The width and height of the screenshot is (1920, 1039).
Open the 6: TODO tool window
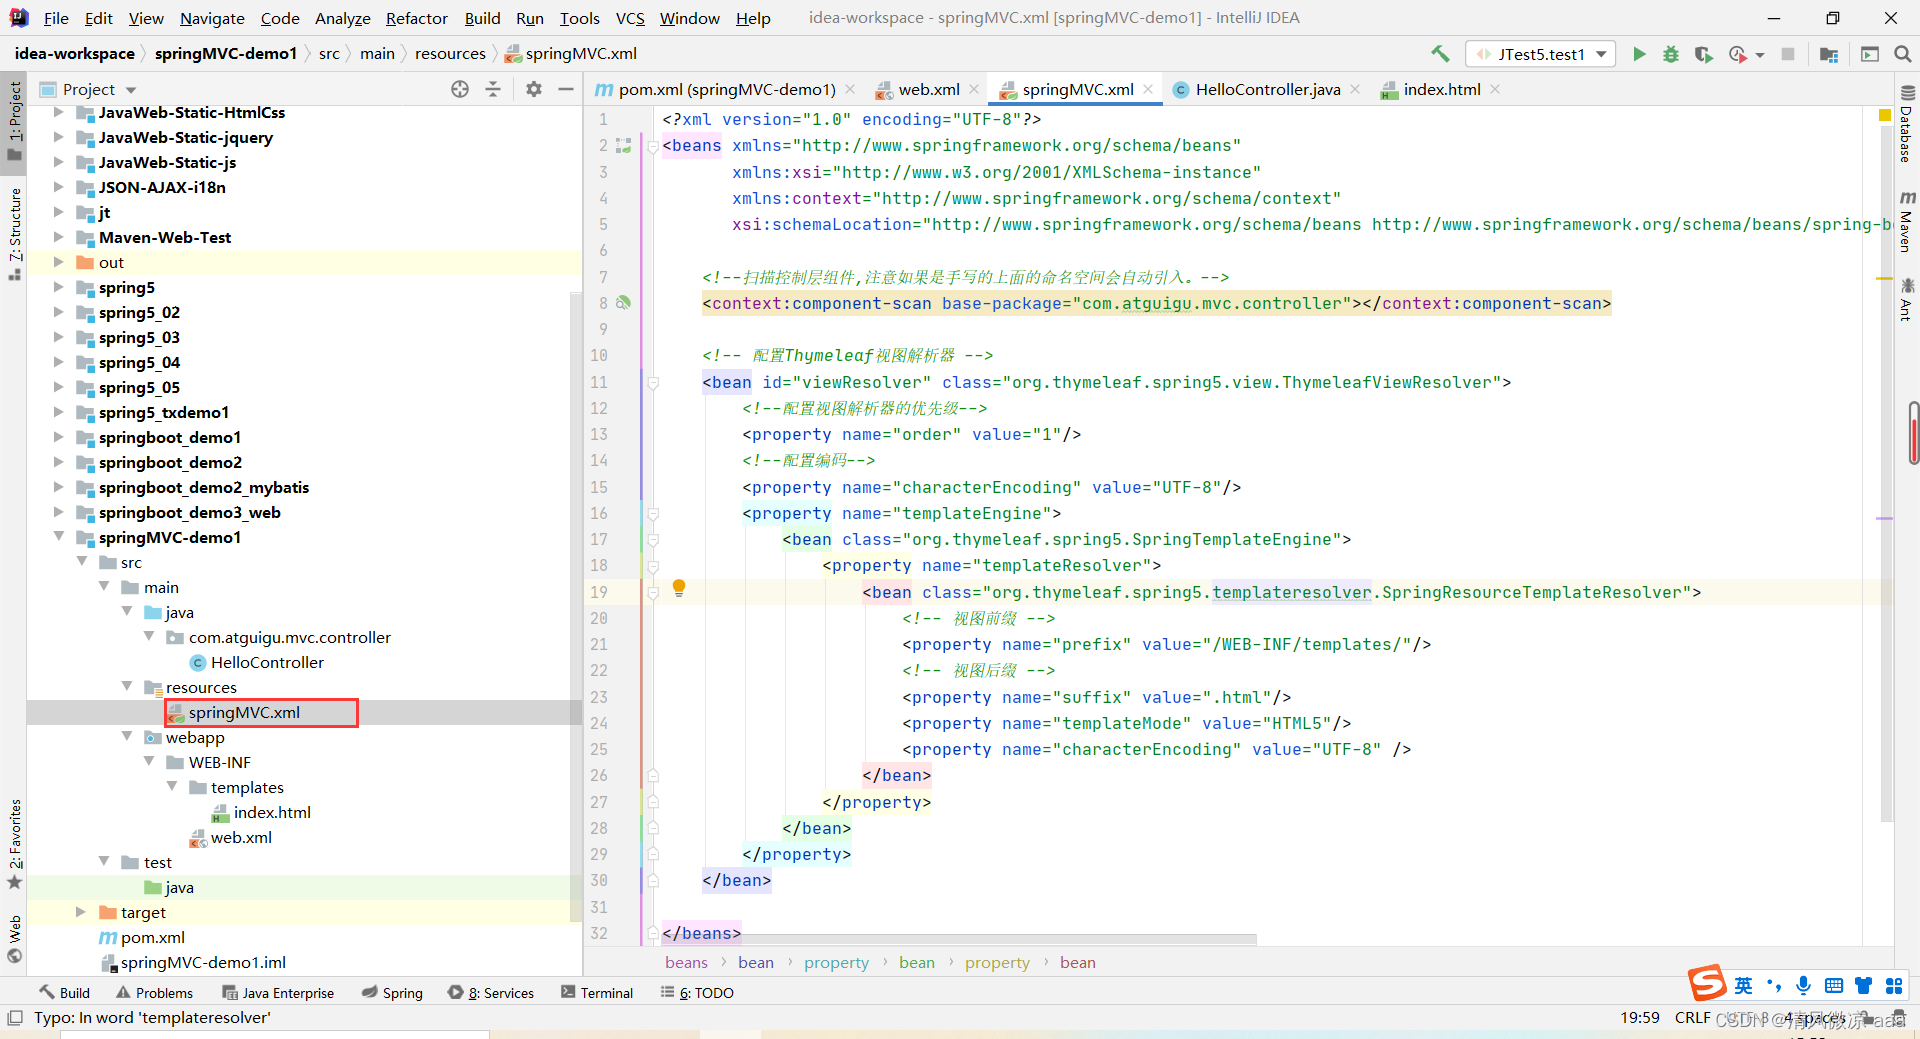(x=697, y=993)
